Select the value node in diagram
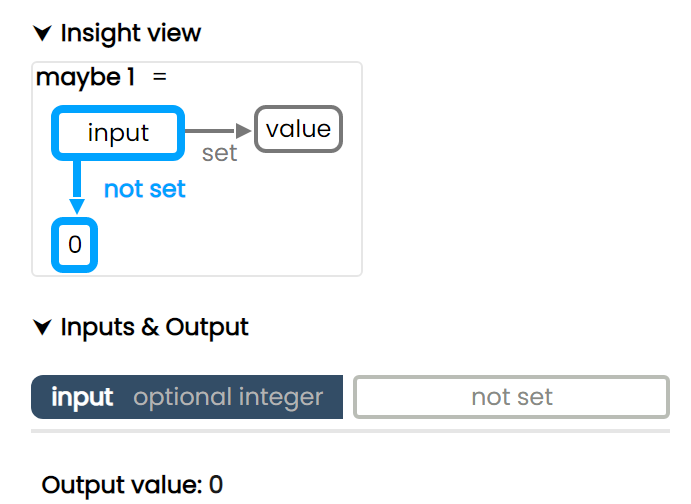Screen dimensions: 691x504 click(298, 129)
